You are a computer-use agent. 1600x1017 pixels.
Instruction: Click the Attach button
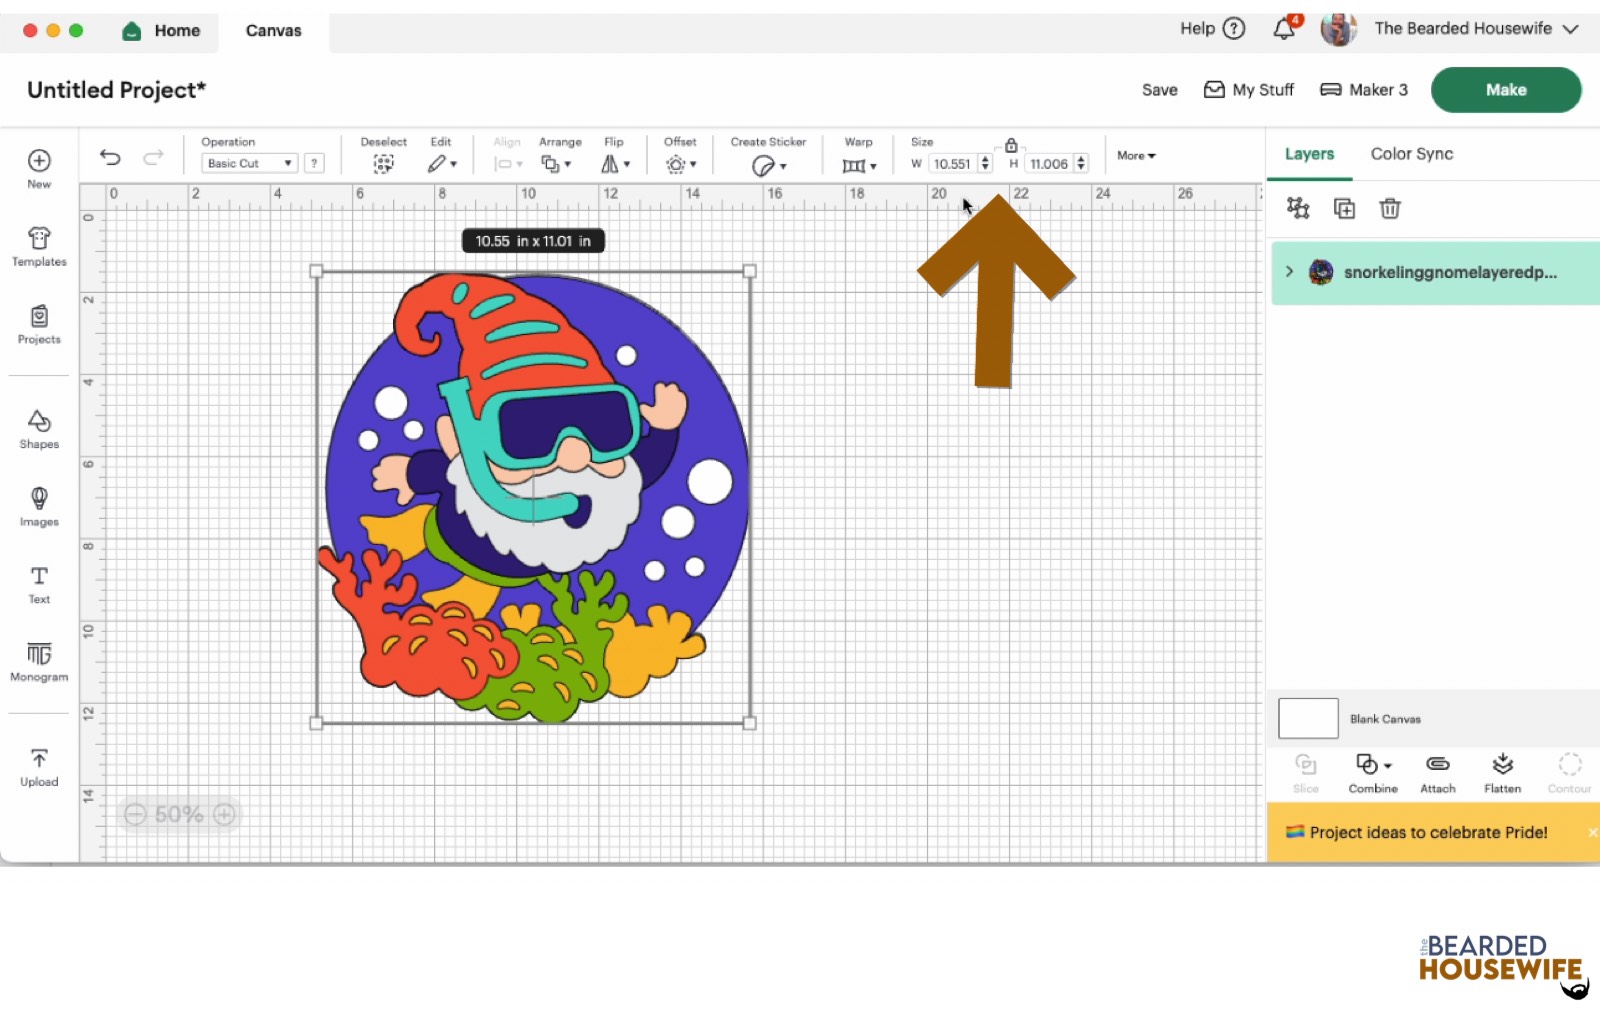tap(1438, 773)
